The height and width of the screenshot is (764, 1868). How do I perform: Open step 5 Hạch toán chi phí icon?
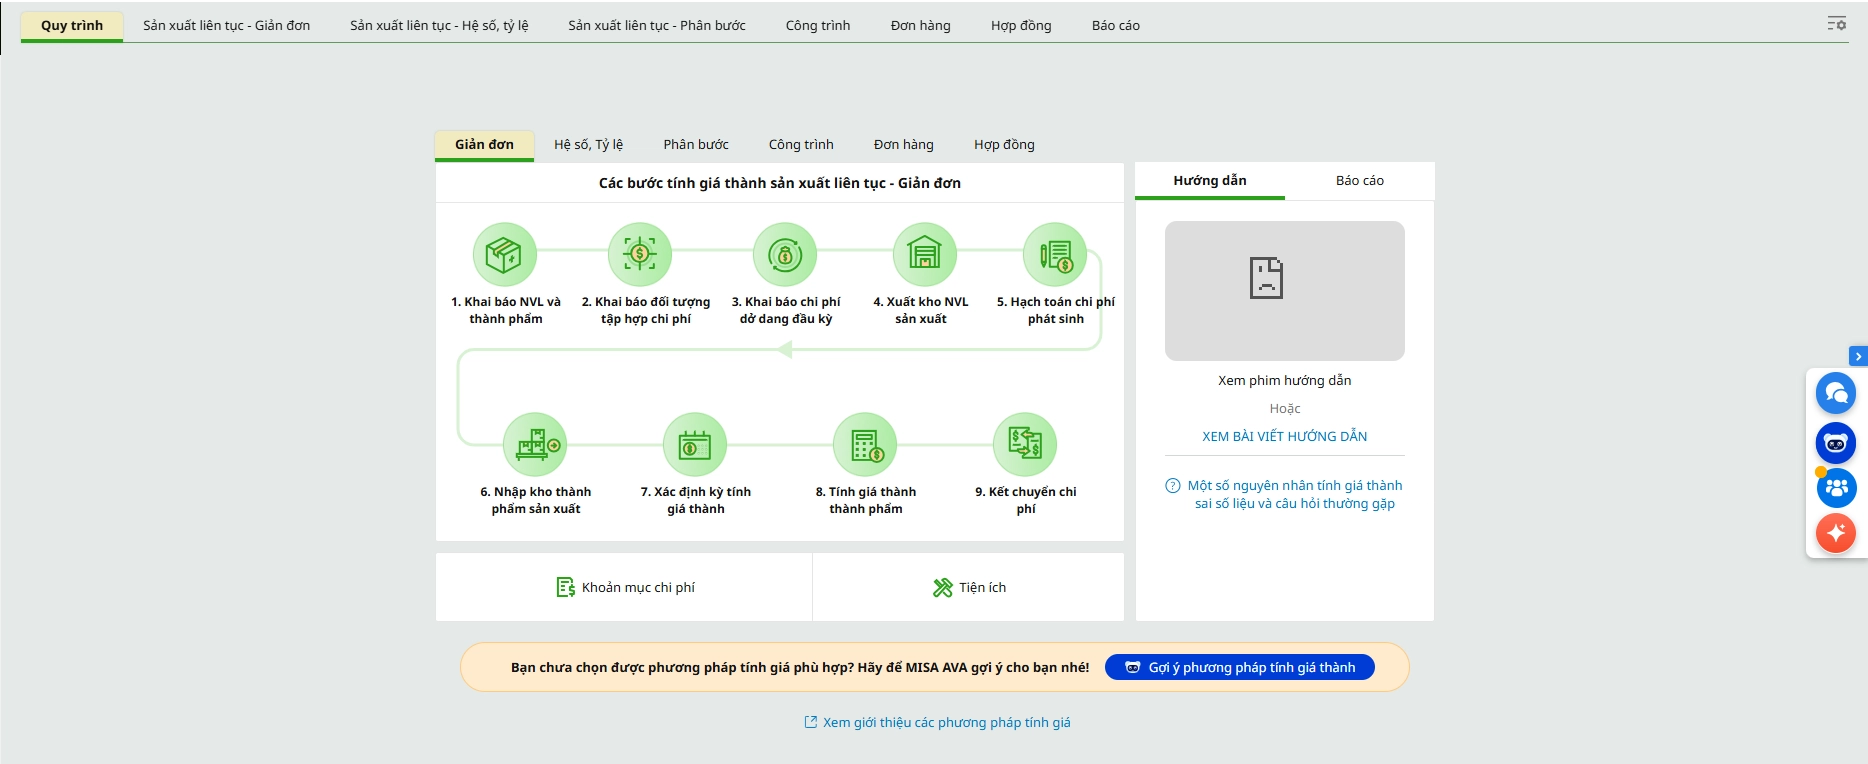click(x=1055, y=255)
